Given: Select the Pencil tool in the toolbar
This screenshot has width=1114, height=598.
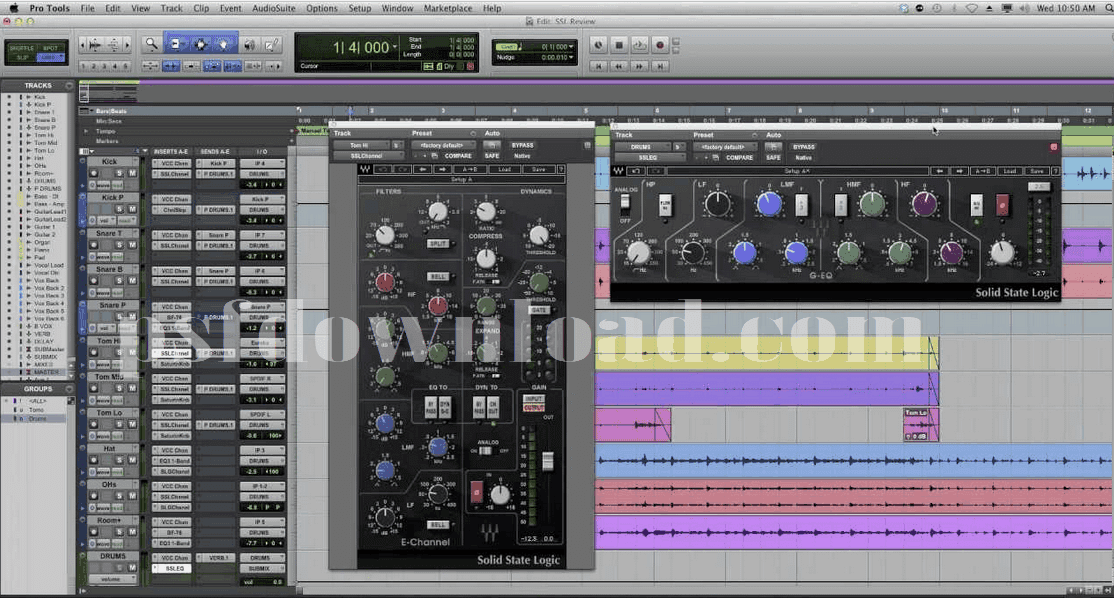Looking at the screenshot, I should point(271,45).
